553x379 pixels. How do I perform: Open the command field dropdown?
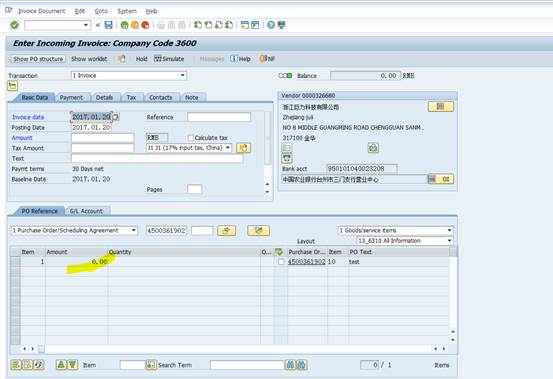pos(86,25)
